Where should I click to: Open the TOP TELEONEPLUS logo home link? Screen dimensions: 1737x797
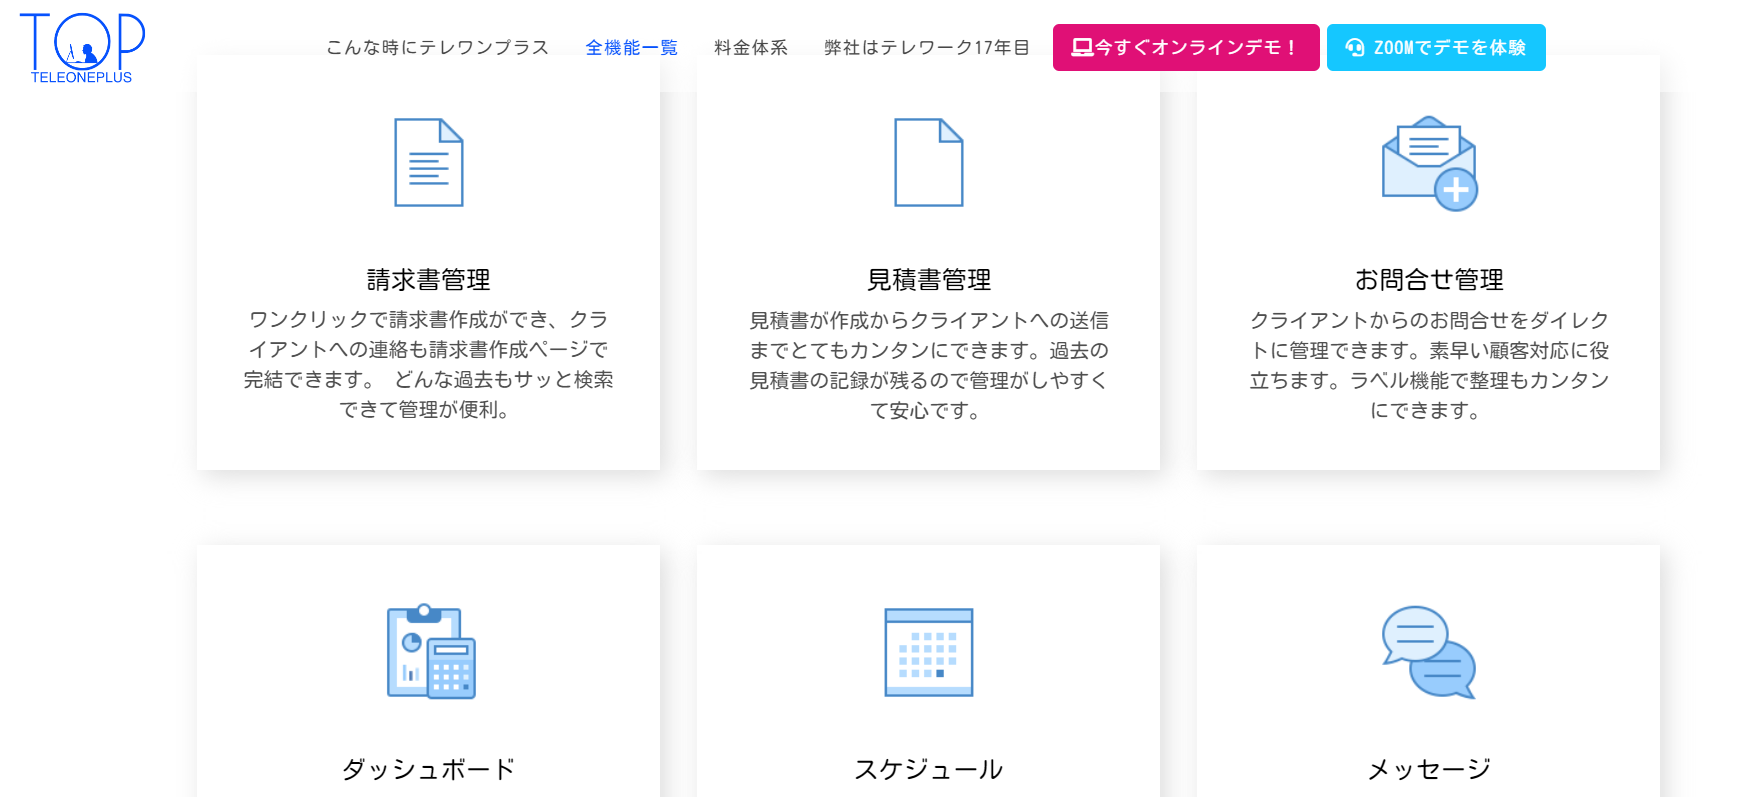(82, 48)
